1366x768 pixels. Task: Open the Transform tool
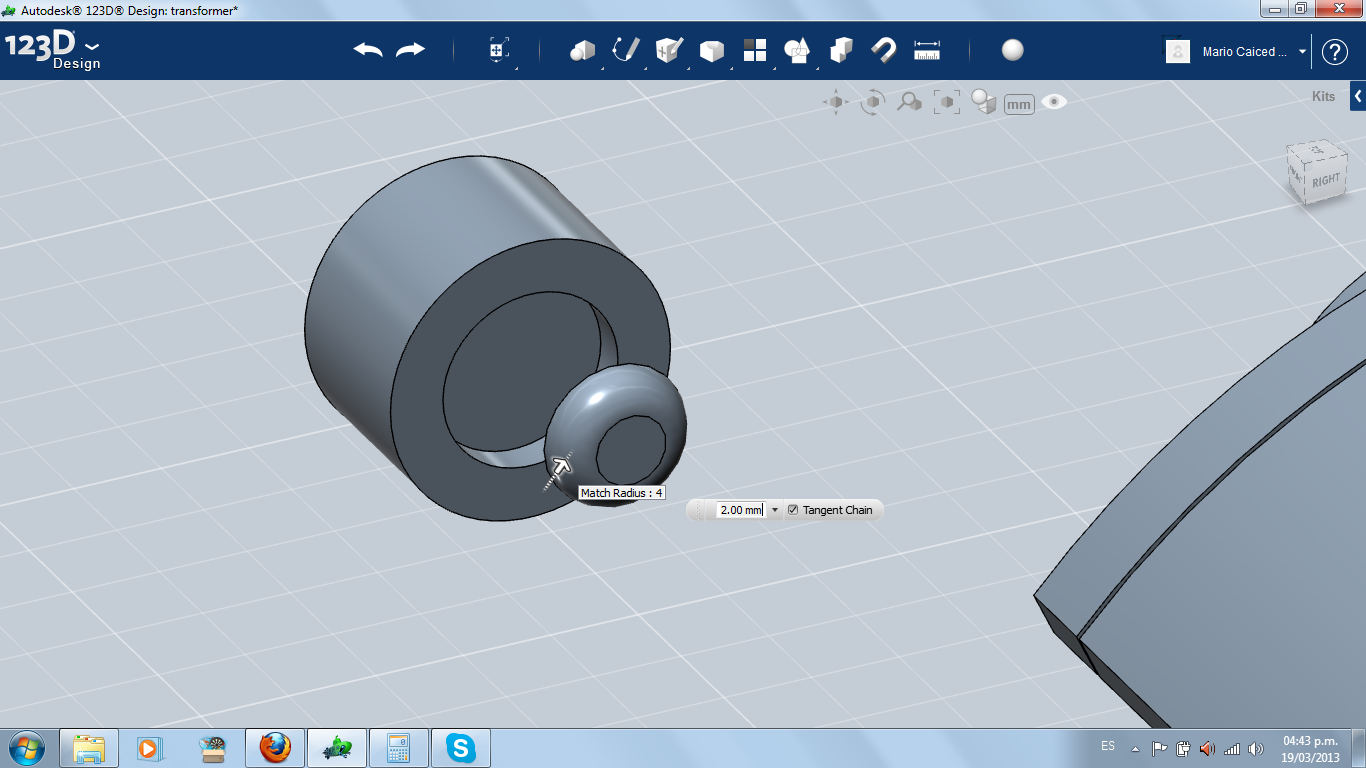pyautogui.click(x=499, y=50)
